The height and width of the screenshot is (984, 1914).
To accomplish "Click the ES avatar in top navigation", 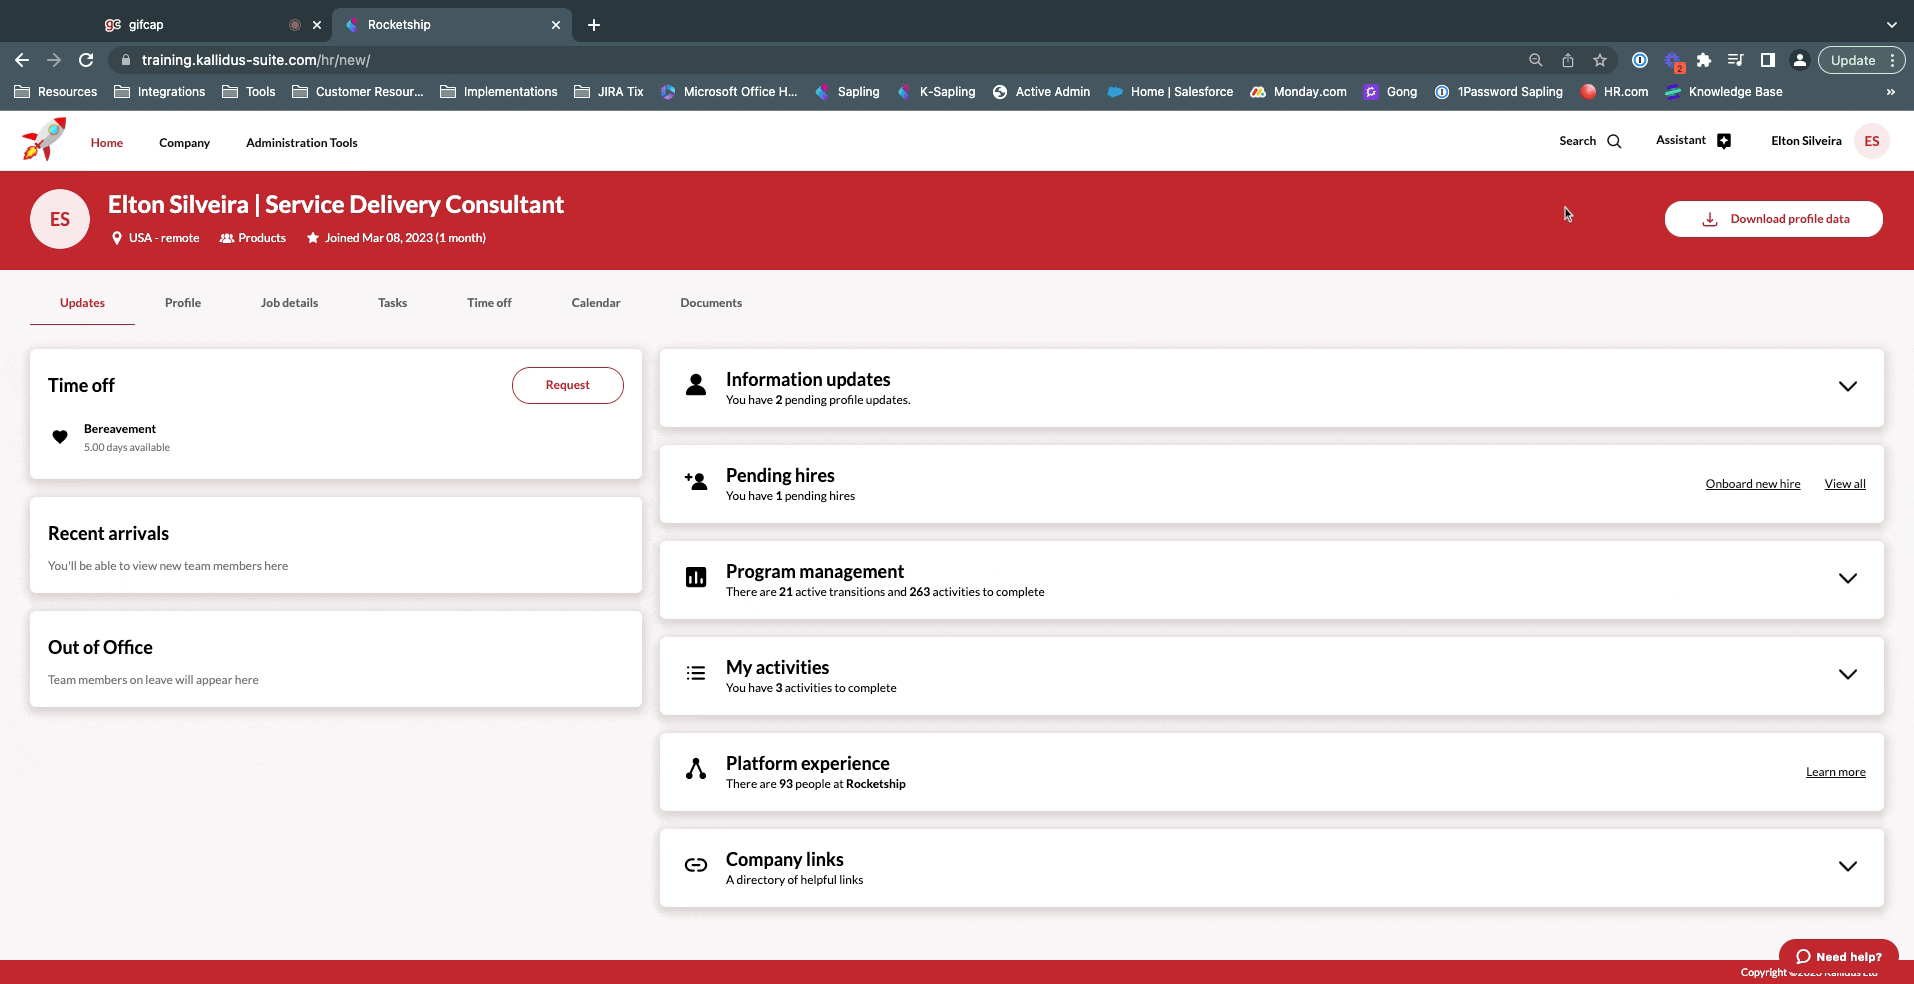I will (1871, 141).
